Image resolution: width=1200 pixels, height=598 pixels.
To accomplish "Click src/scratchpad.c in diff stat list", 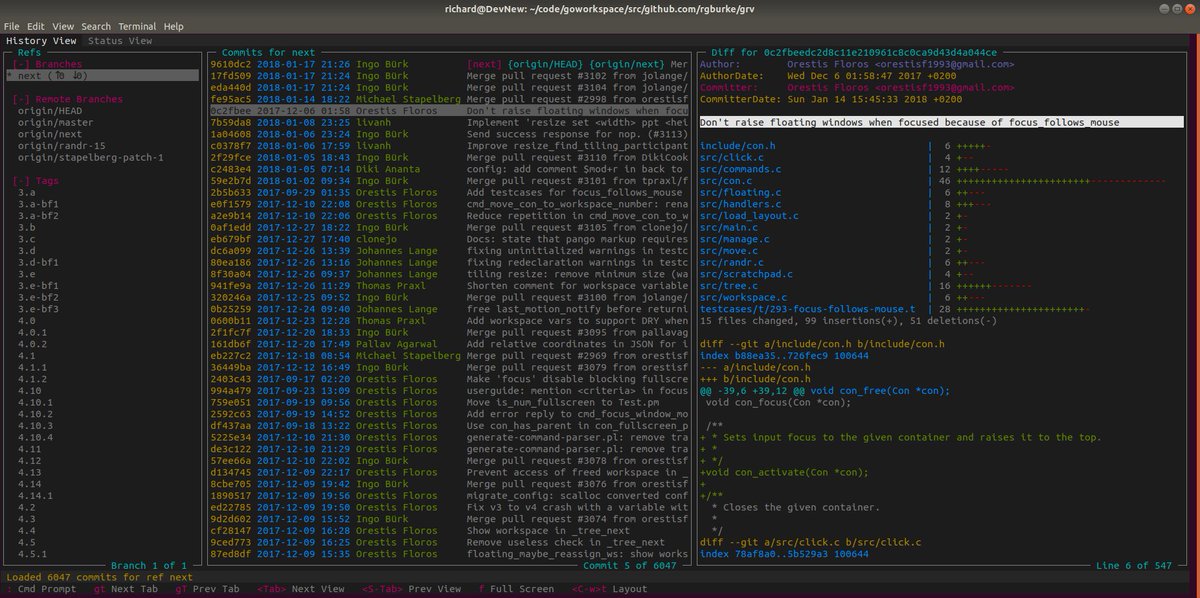I will click(747, 274).
